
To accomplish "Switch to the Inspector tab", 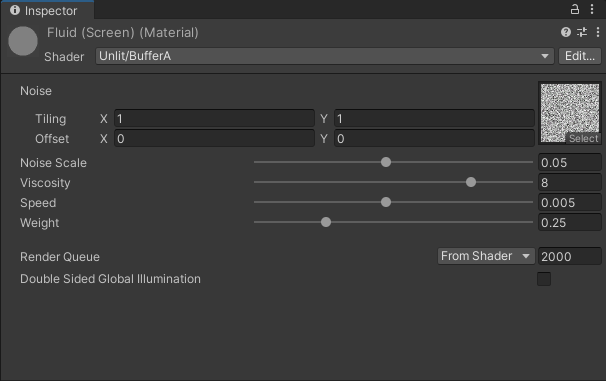I will click(x=47, y=10).
